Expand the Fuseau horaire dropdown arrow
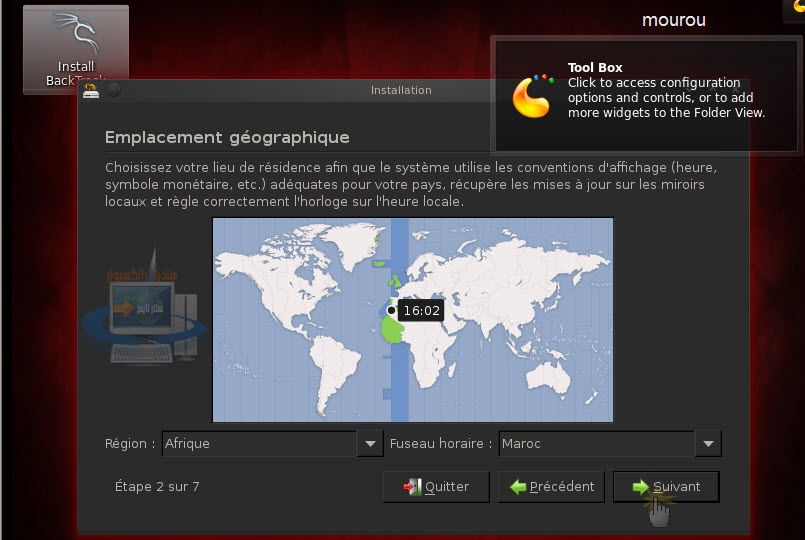The image size is (805, 540). tap(708, 444)
